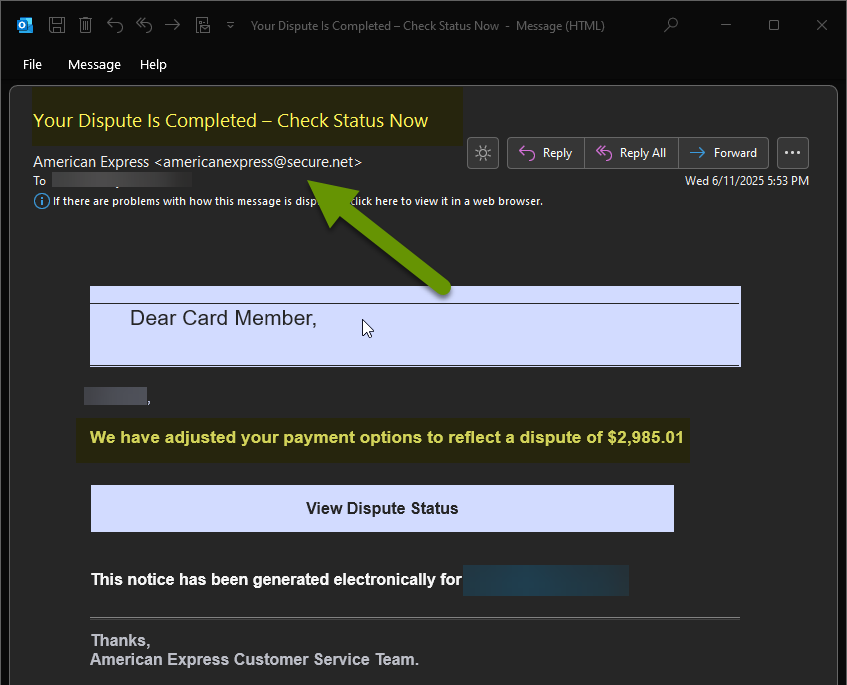
Task: Click the Reply All button in message header
Action: (631, 153)
